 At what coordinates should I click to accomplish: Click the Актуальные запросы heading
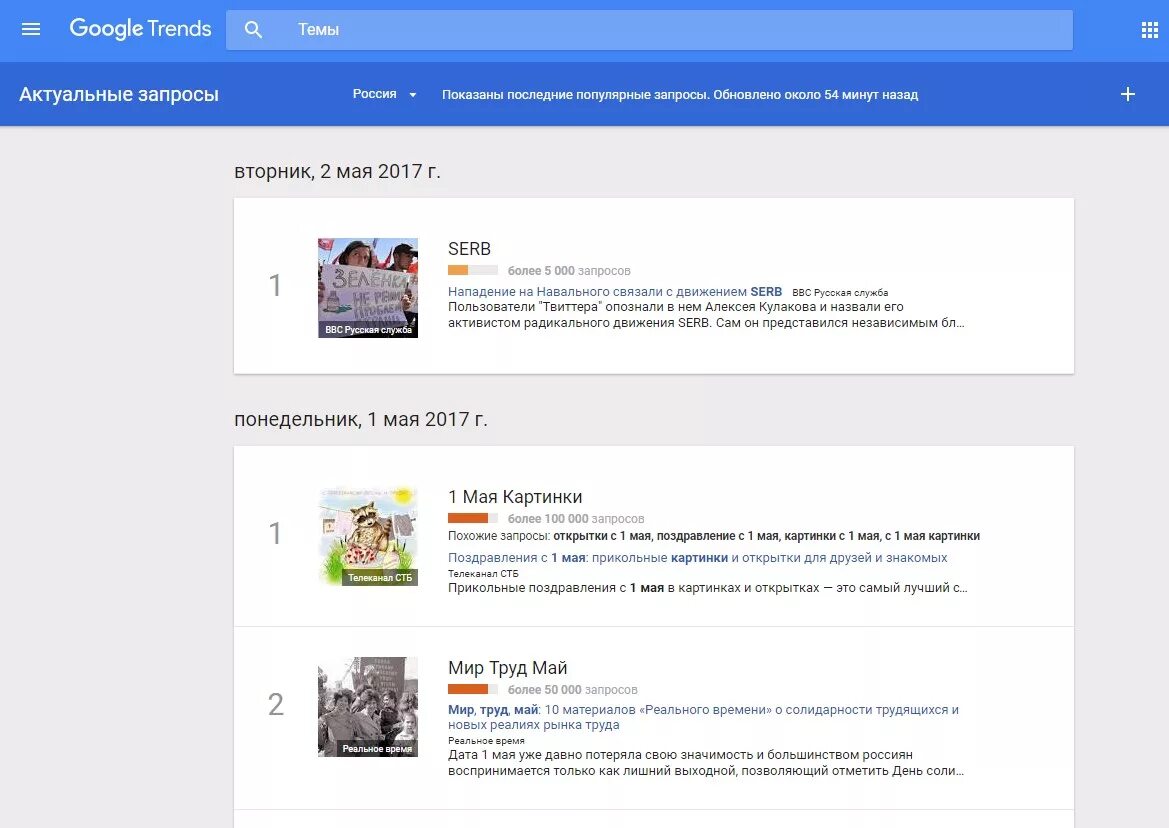coord(119,95)
